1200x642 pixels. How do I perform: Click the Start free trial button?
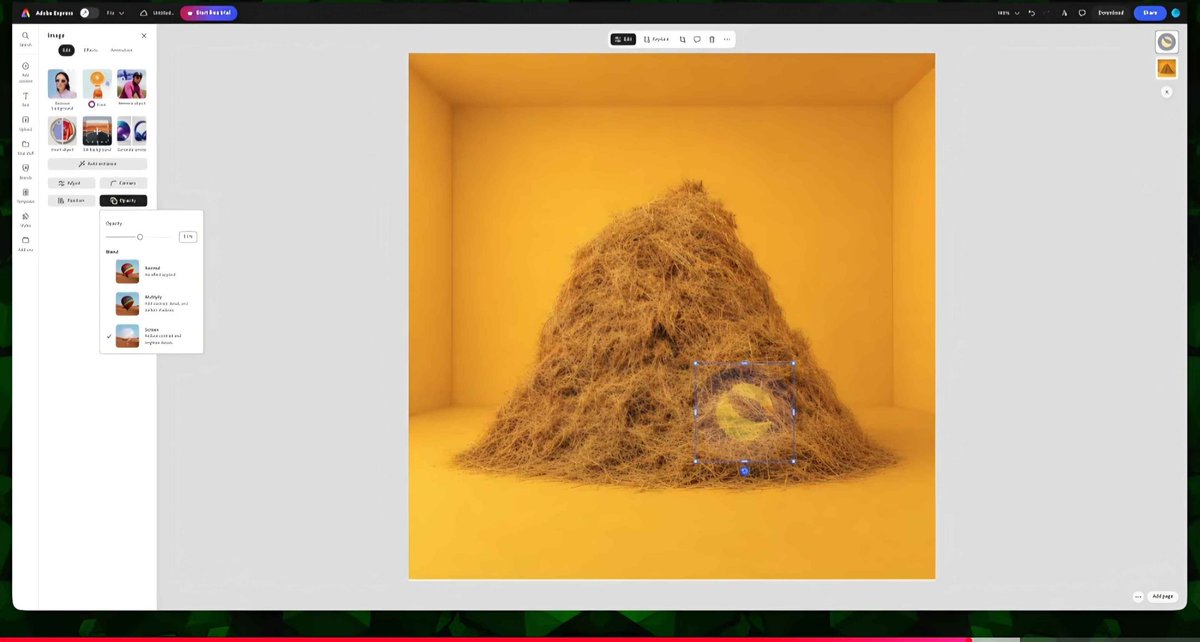coord(209,13)
